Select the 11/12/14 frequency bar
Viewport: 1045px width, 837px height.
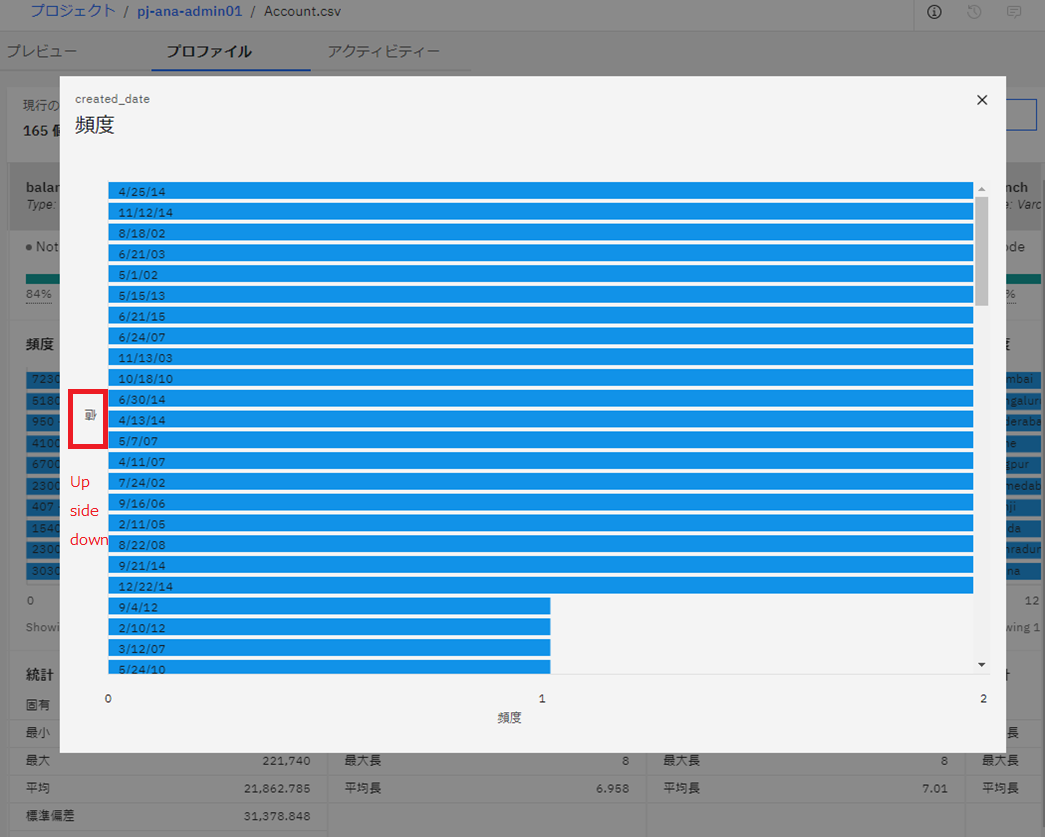tap(540, 212)
